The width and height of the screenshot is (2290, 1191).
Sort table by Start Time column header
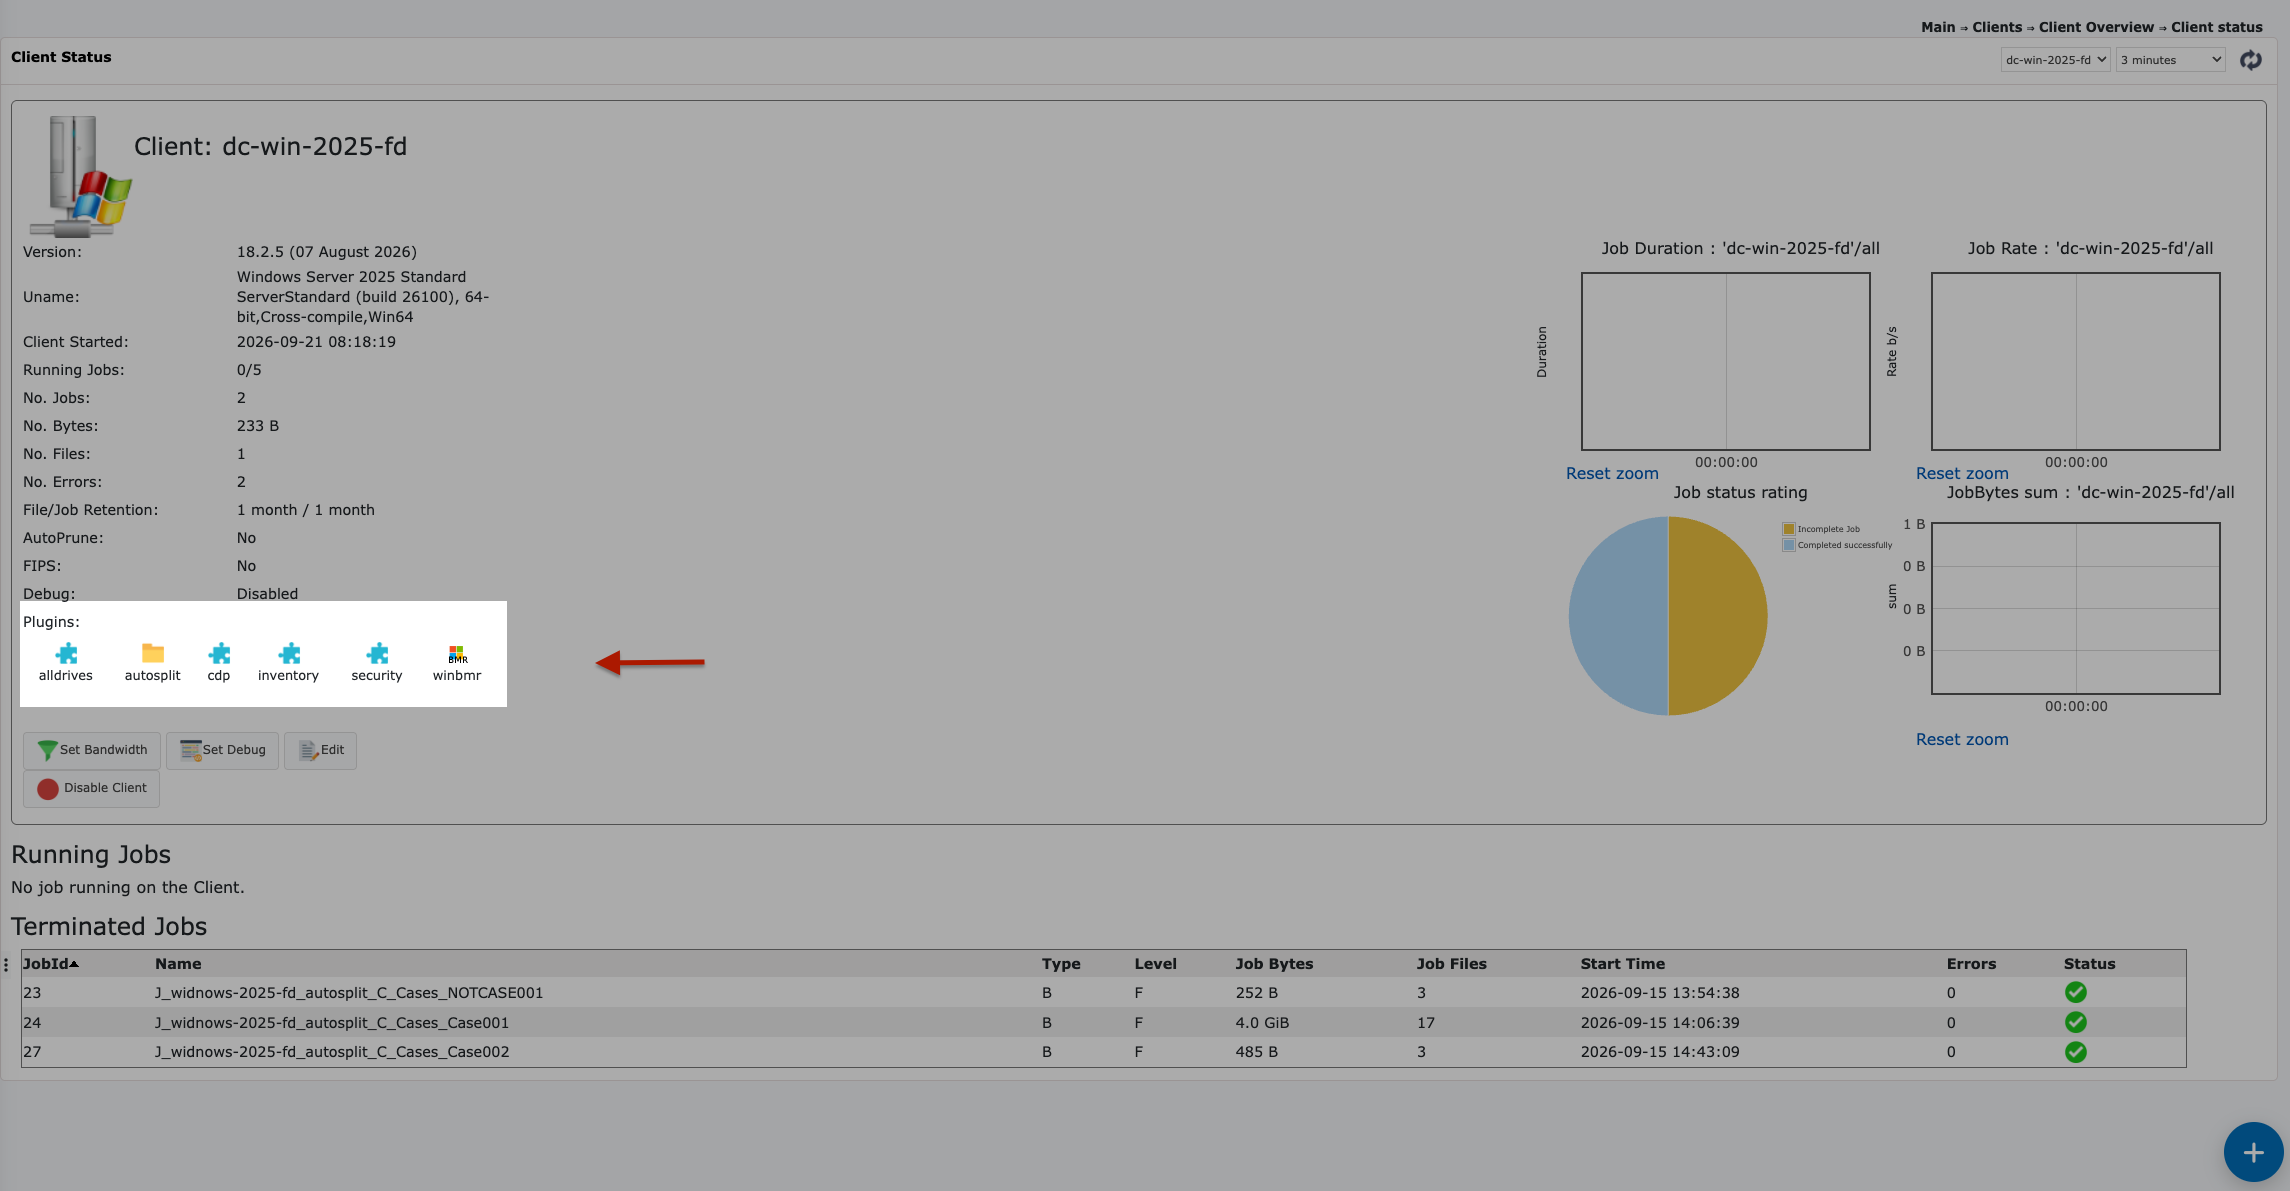click(x=1622, y=964)
